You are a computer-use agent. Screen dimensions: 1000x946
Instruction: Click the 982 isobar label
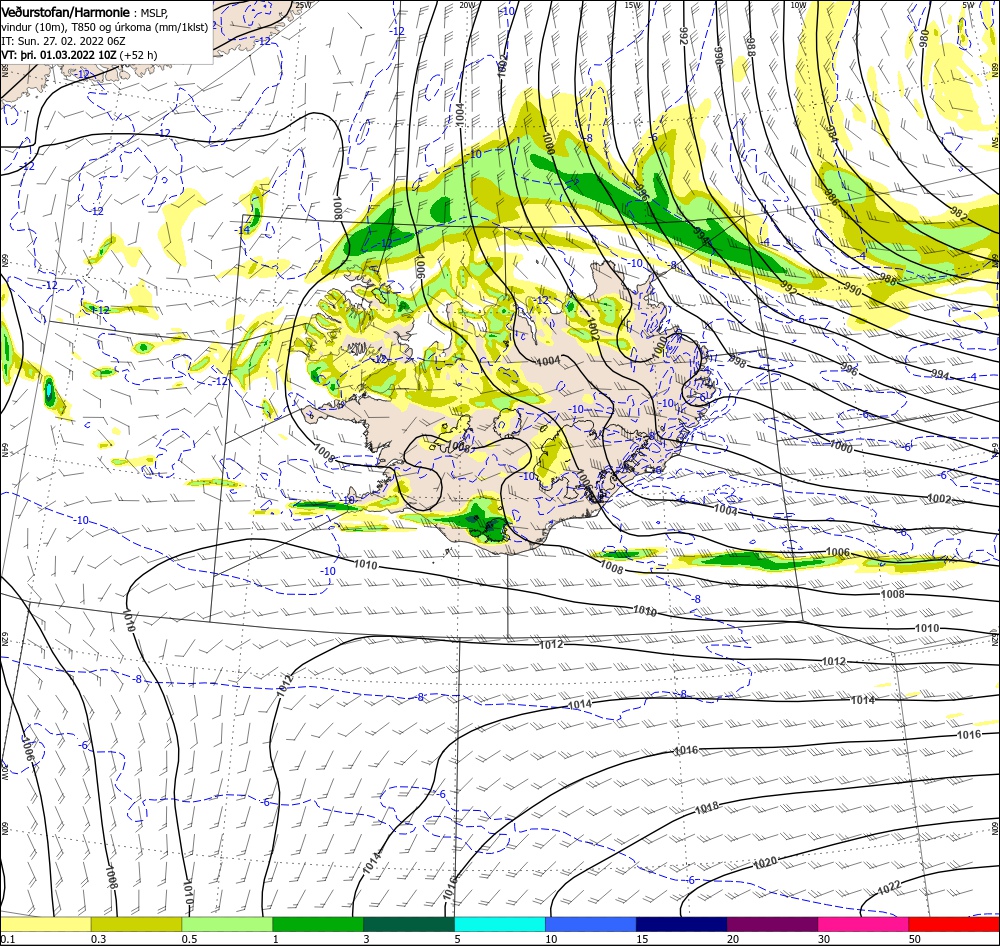coord(959,216)
